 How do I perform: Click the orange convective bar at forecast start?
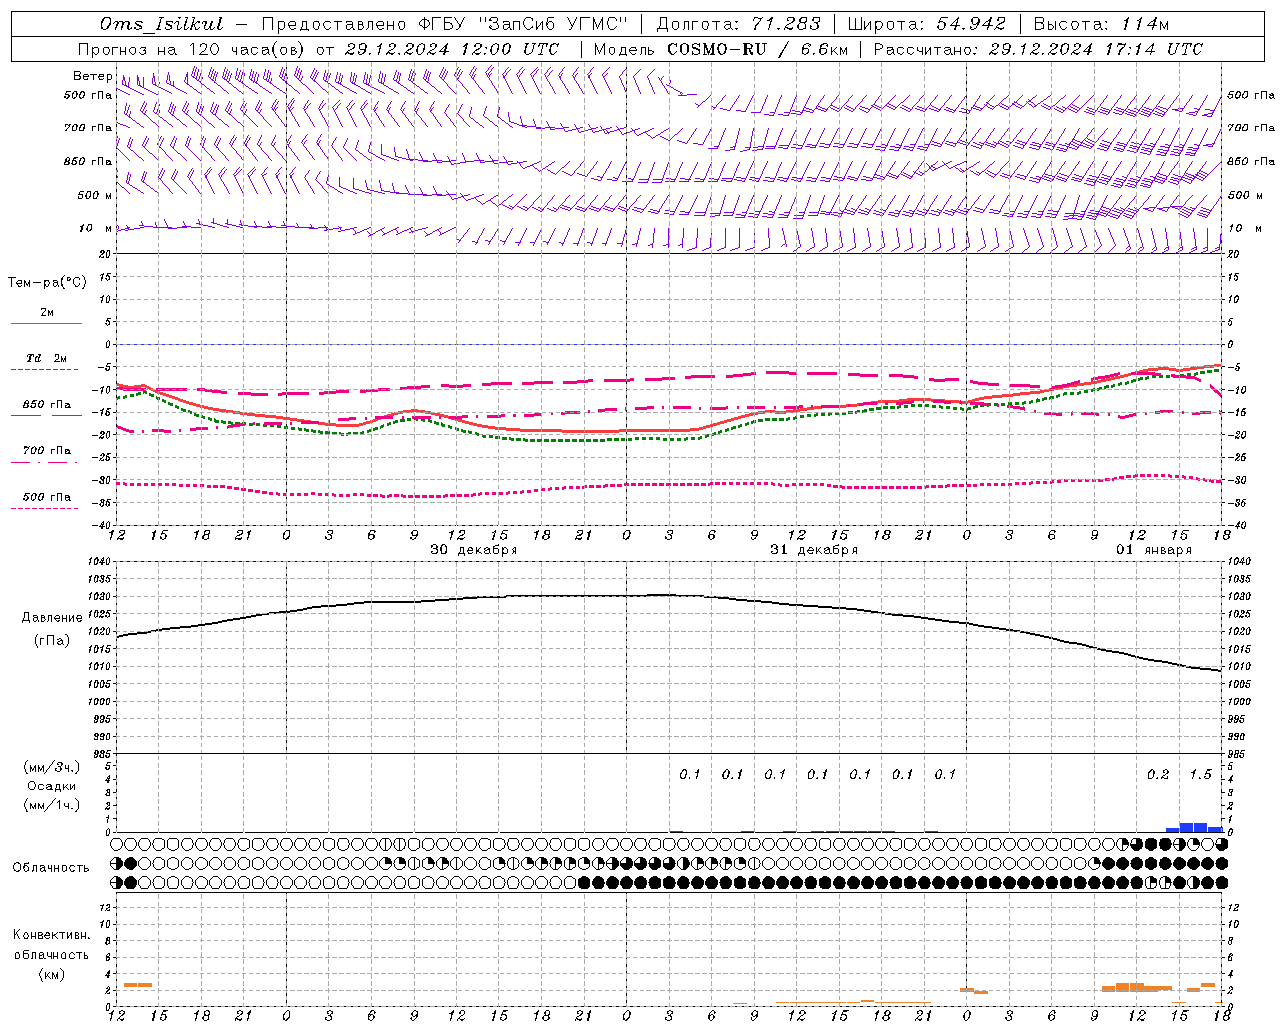(x=138, y=985)
